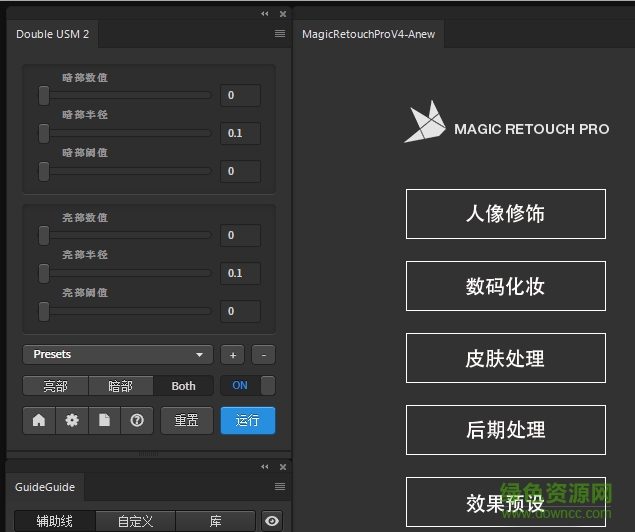Add a preset with the plus button
The height and width of the screenshot is (532, 635).
[232, 355]
